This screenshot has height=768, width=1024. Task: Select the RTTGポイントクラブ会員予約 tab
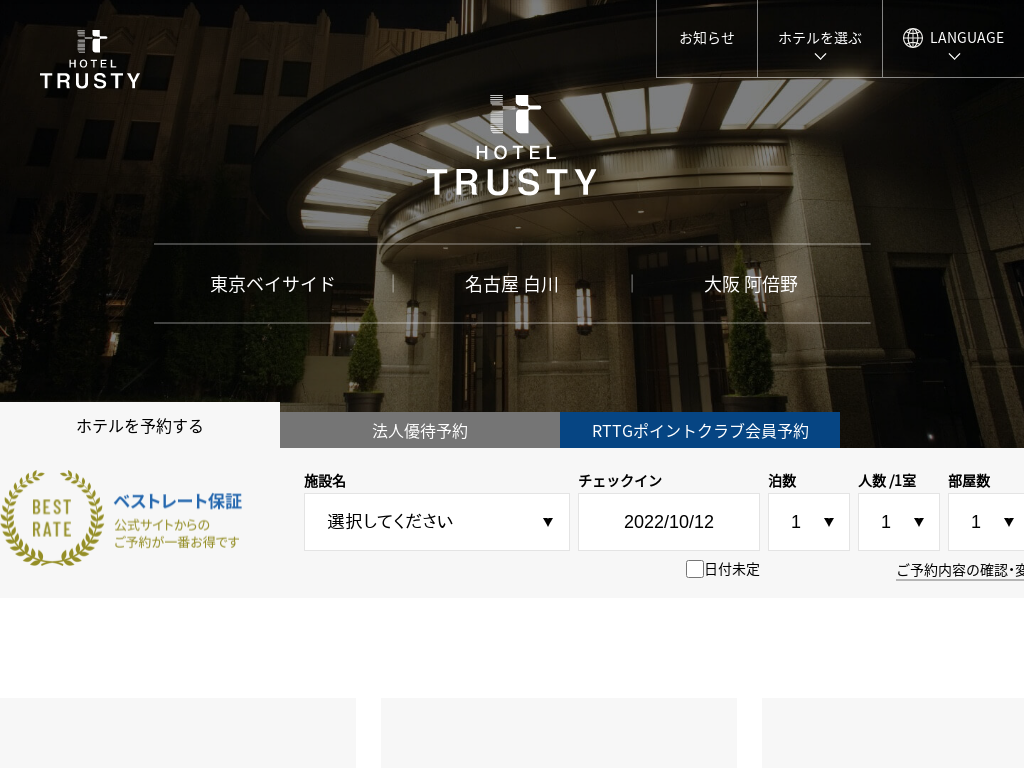click(x=700, y=431)
